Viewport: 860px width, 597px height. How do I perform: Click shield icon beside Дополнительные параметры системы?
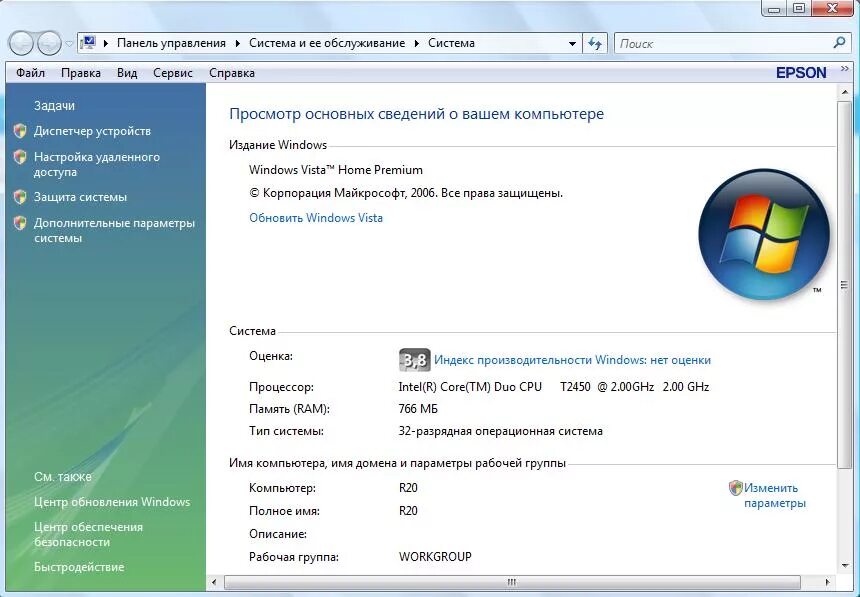coord(20,222)
